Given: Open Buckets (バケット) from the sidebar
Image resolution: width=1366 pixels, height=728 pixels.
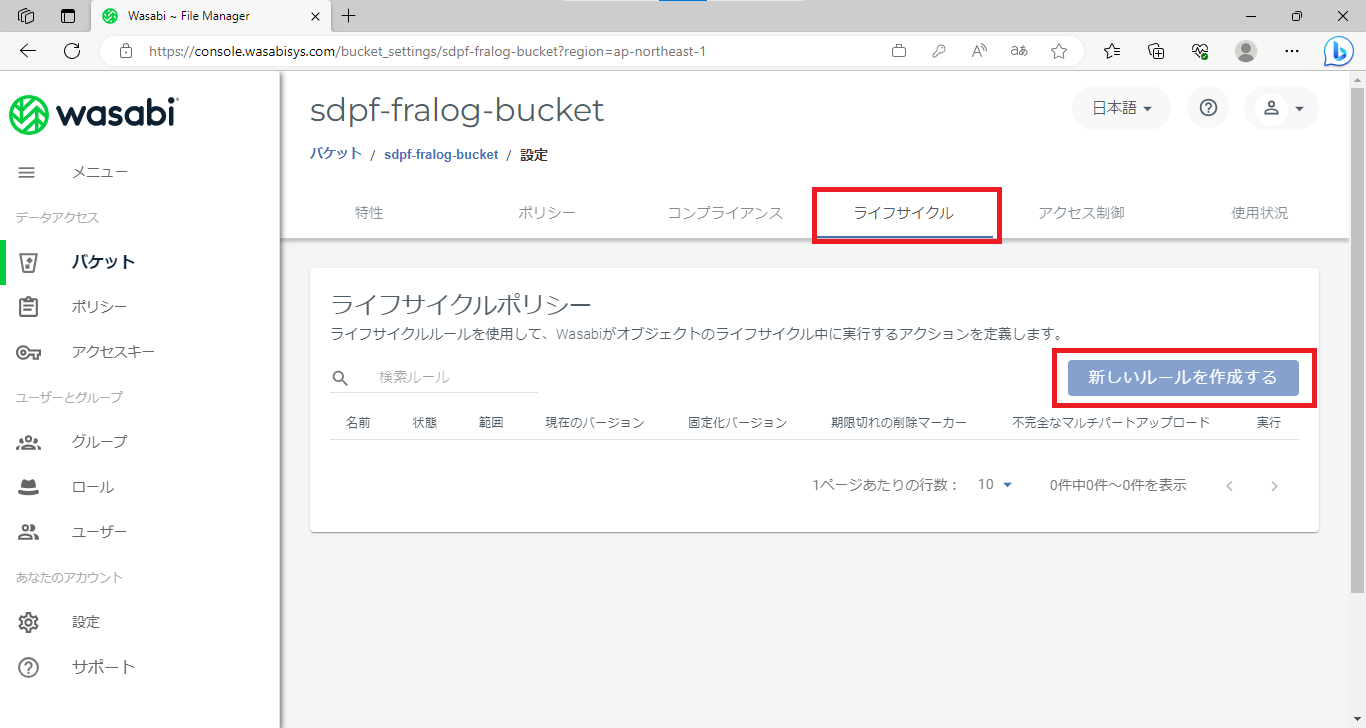Looking at the screenshot, I should pyautogui.click(x=103, y=262).
